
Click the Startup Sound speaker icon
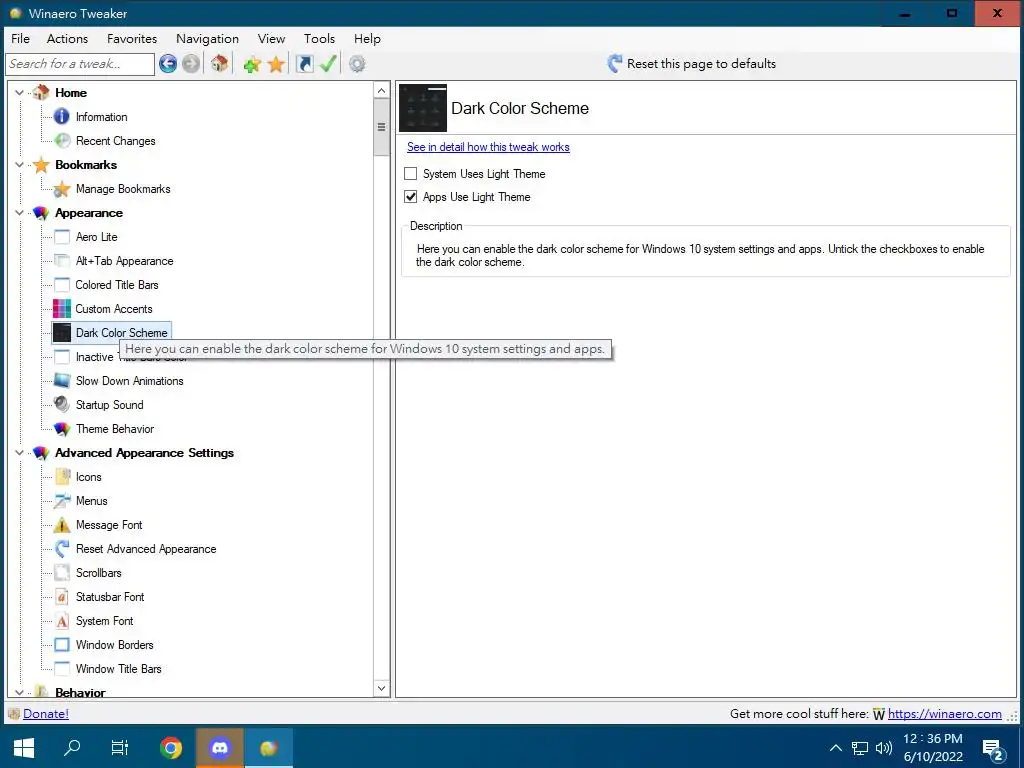coord(62,404)
